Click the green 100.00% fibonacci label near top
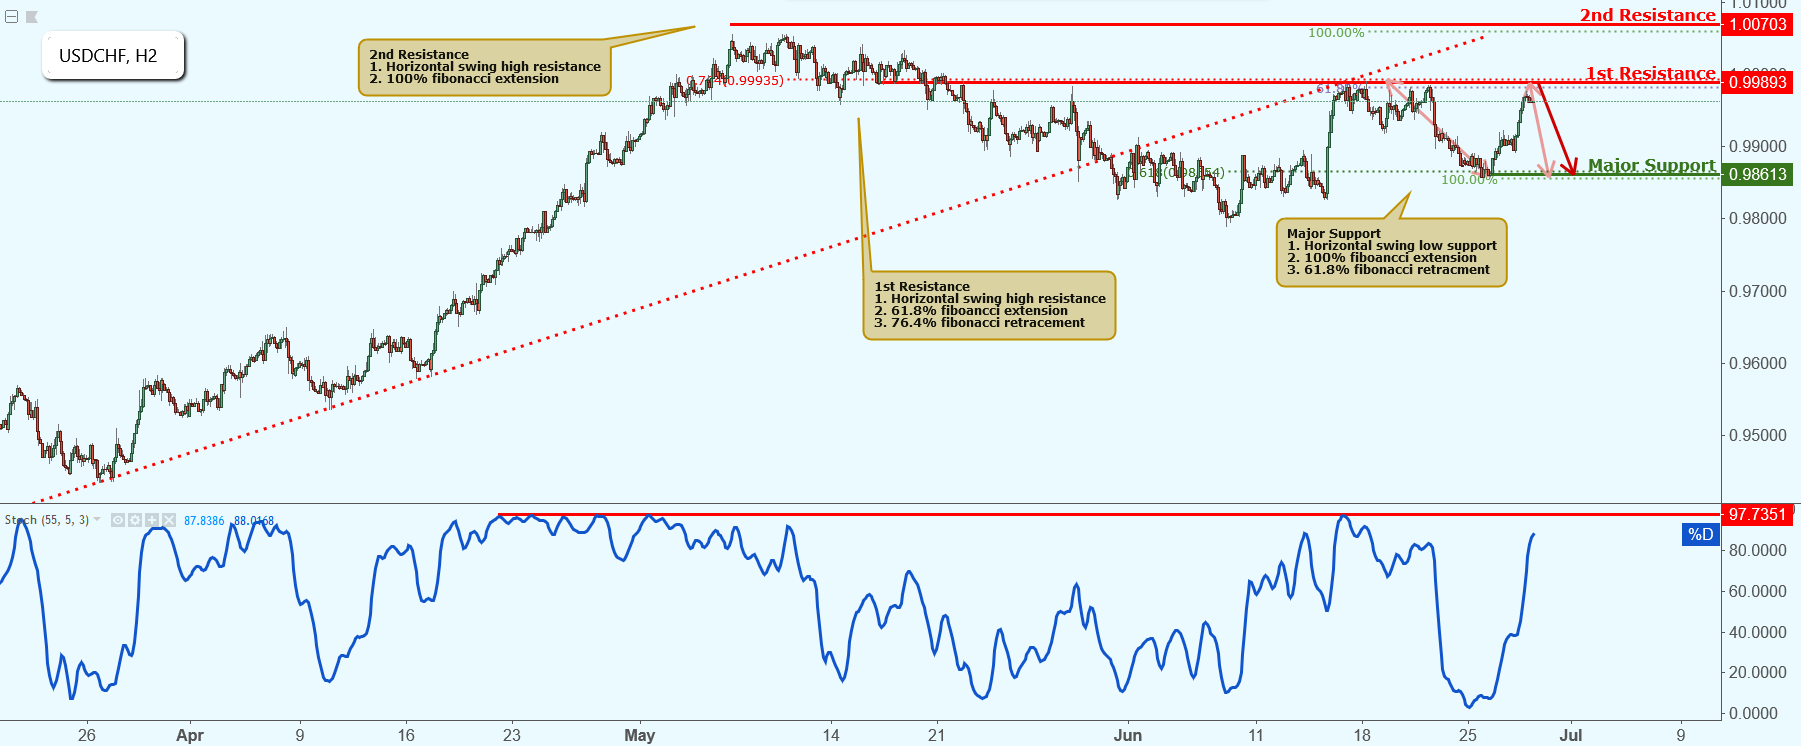The width and height of the screenshot is (1801, 746). click(x=1336, y=33)
